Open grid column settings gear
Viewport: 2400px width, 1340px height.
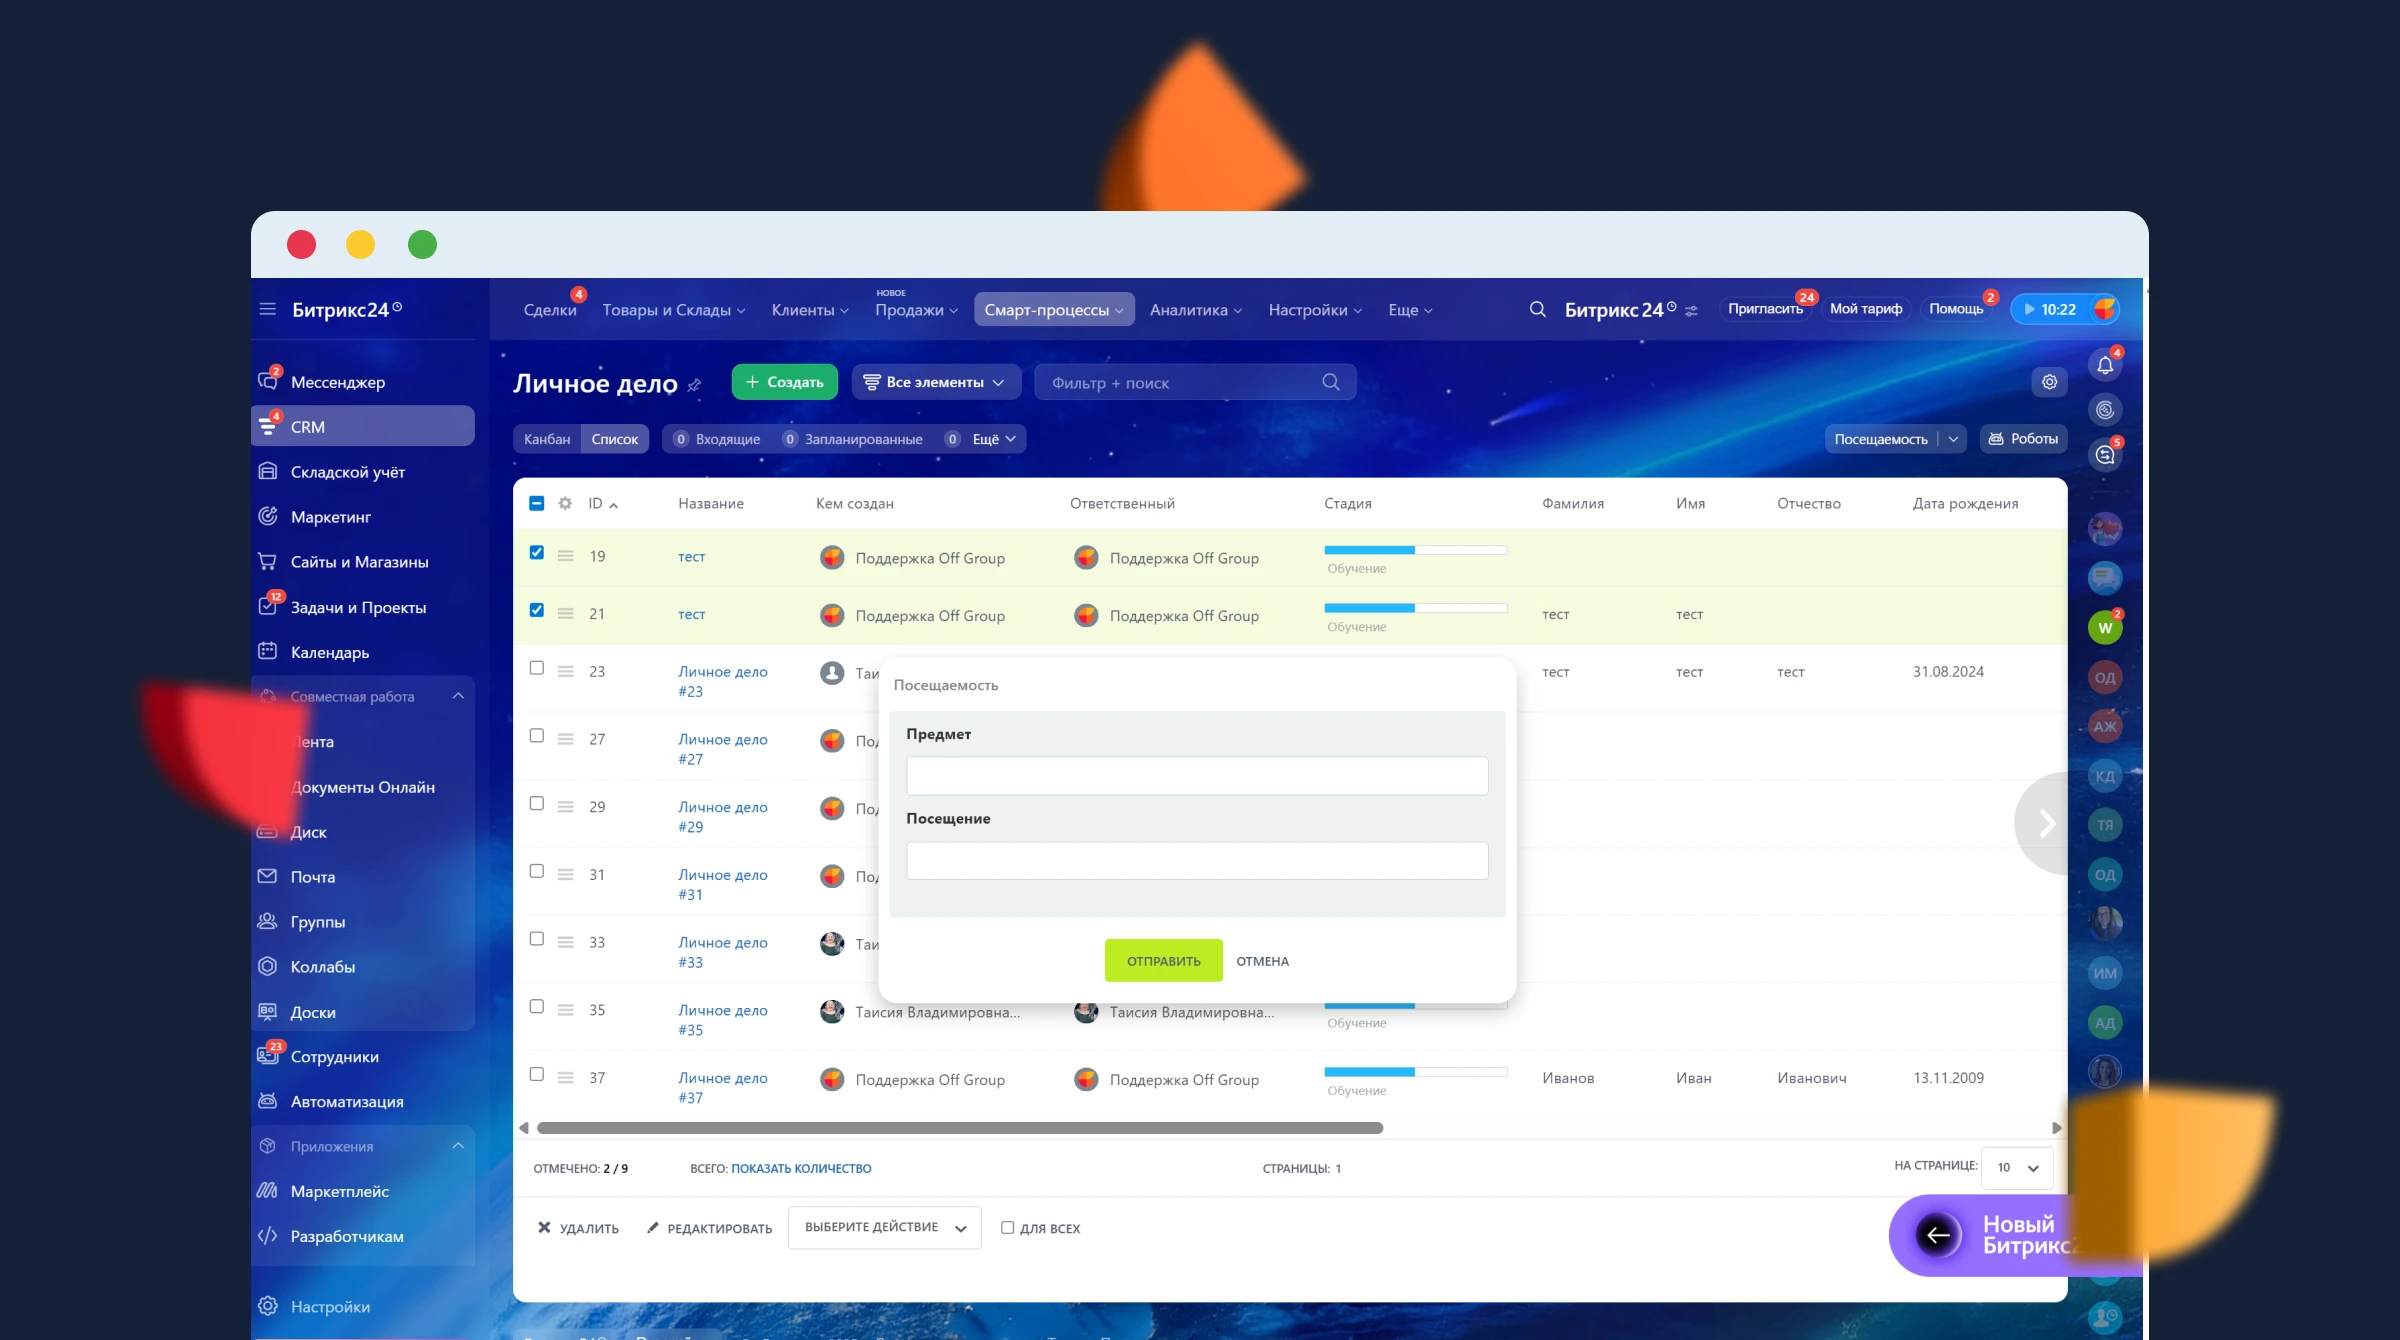coord(565,503)
